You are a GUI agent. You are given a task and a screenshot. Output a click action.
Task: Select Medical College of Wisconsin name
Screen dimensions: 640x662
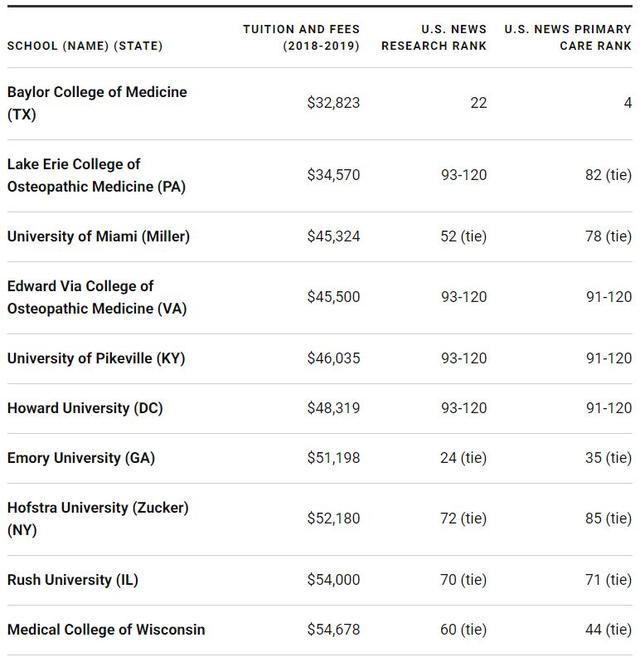pos(106,630)
